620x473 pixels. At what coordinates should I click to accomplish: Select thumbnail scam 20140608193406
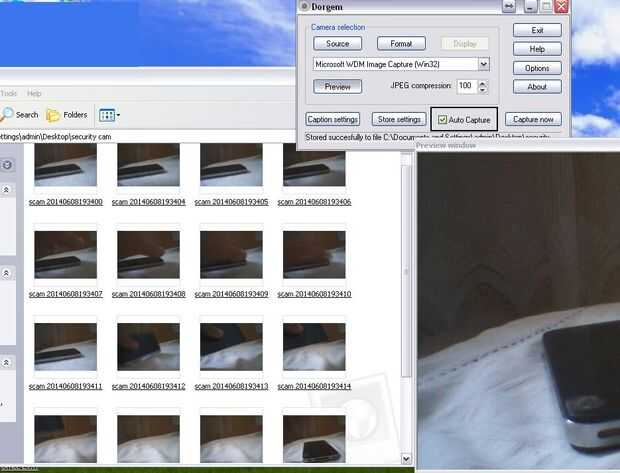(314, 165)
